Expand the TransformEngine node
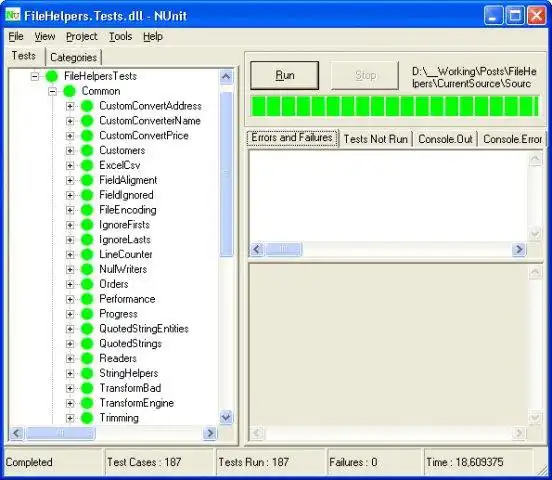 coord(70,403)
